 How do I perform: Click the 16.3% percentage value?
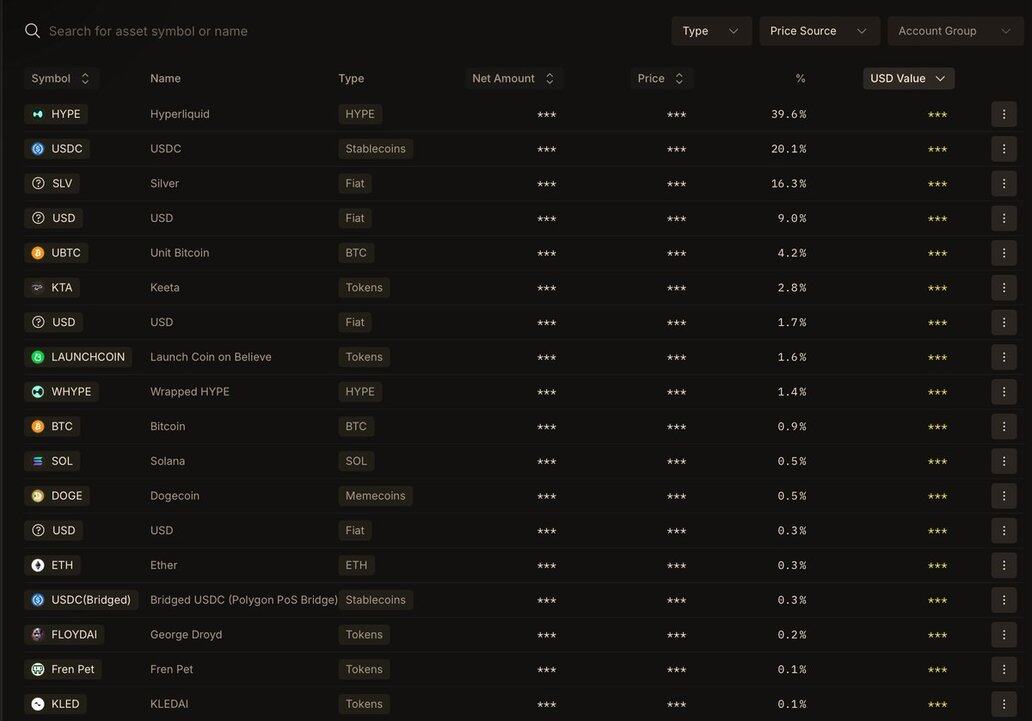(x=788, y=184)
